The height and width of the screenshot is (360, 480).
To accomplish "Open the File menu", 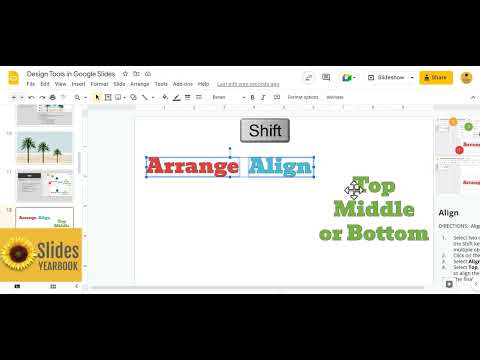I will coord(31,84).
